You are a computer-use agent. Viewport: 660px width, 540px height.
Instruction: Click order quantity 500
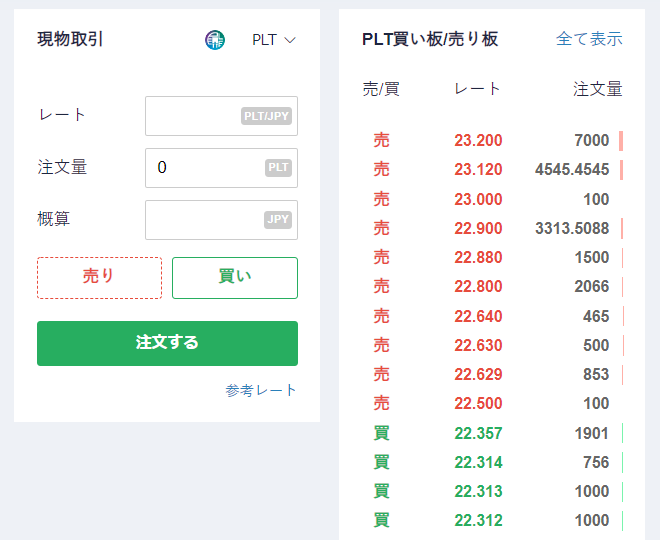click(x=596, y=345)
